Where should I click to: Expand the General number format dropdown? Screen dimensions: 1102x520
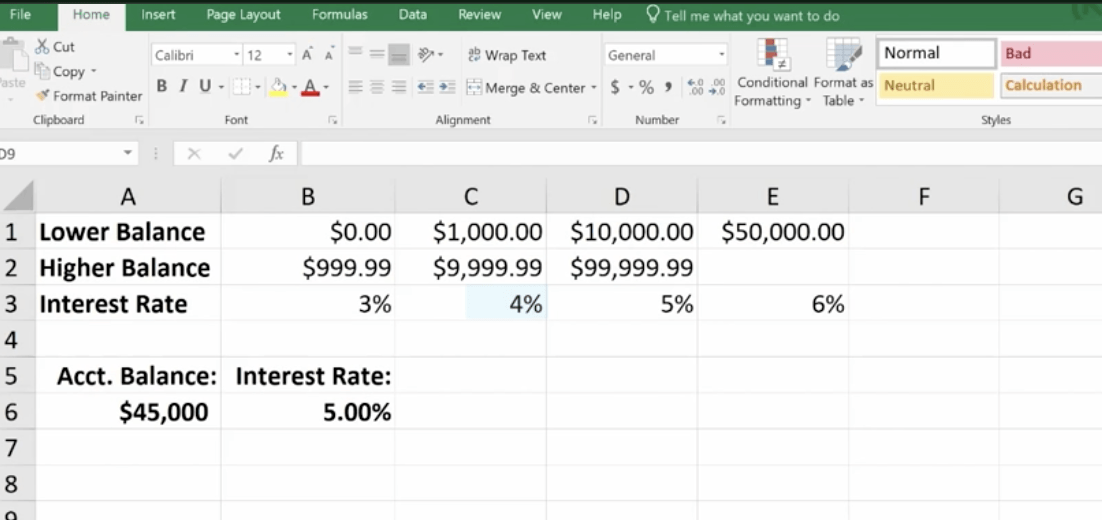click(x=722, y=55)
